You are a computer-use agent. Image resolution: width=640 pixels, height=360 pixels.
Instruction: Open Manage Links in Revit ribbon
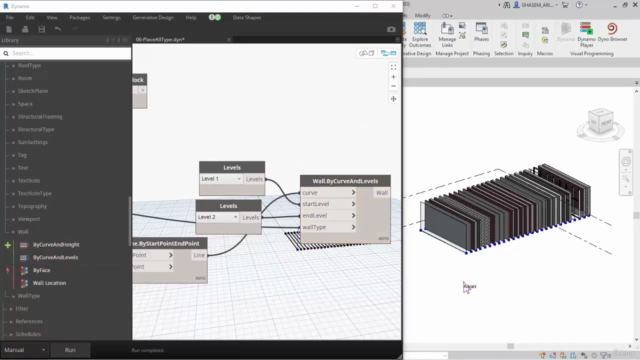point(447,35)
